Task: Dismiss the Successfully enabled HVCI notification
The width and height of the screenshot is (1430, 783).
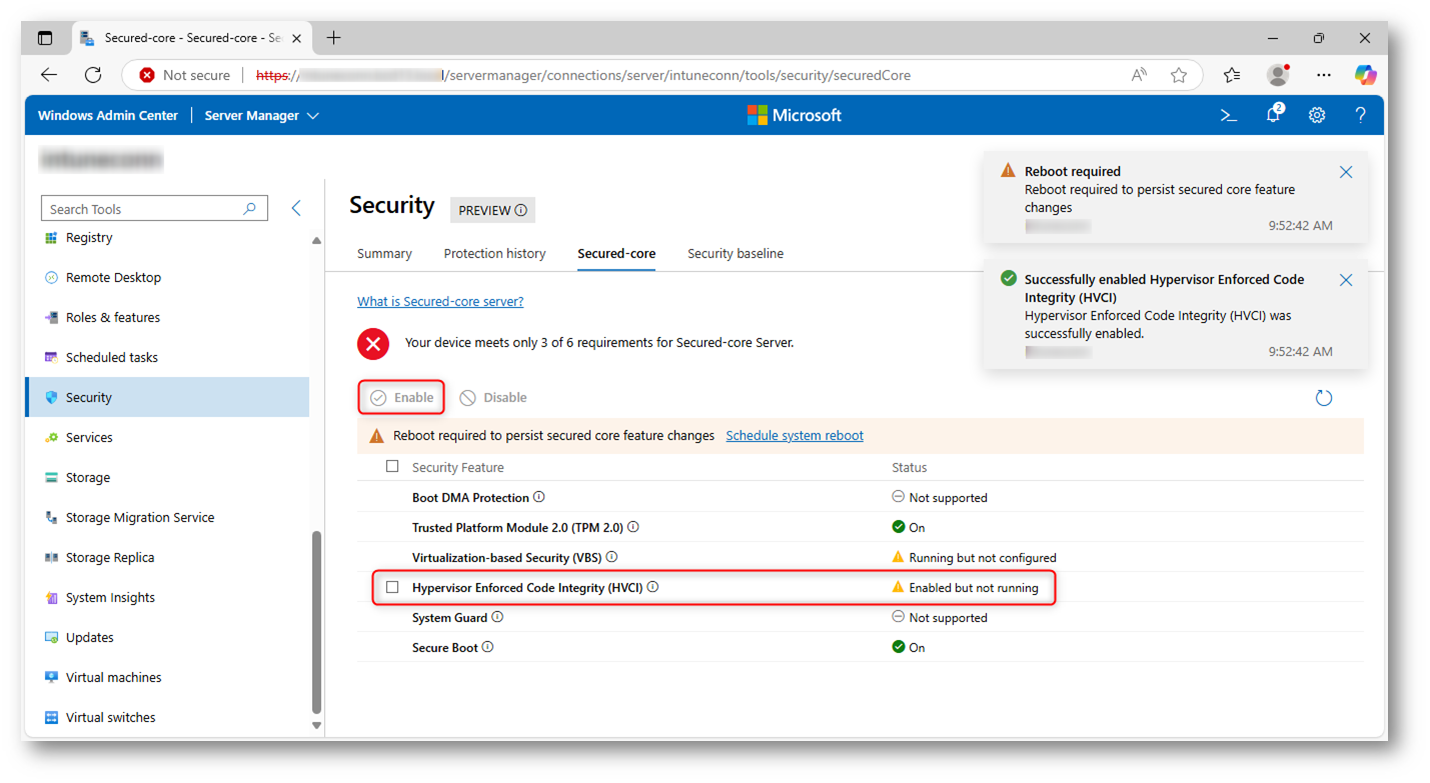Action: (x=1346, y=280)
